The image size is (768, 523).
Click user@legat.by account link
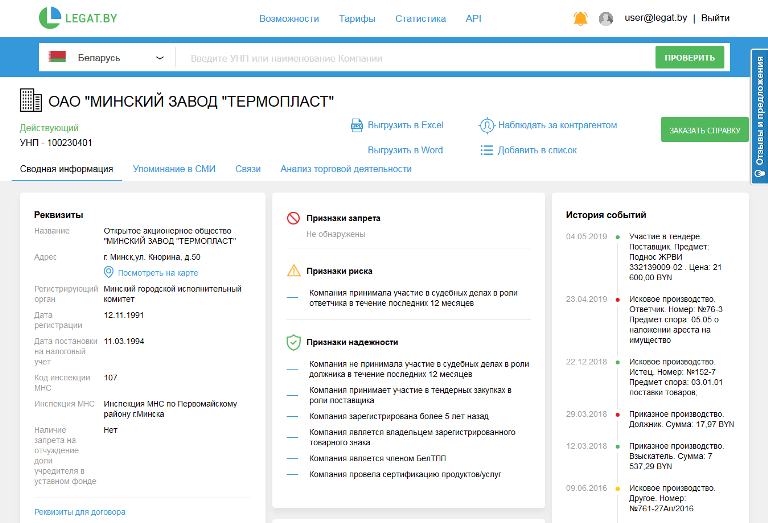point(656,18)
